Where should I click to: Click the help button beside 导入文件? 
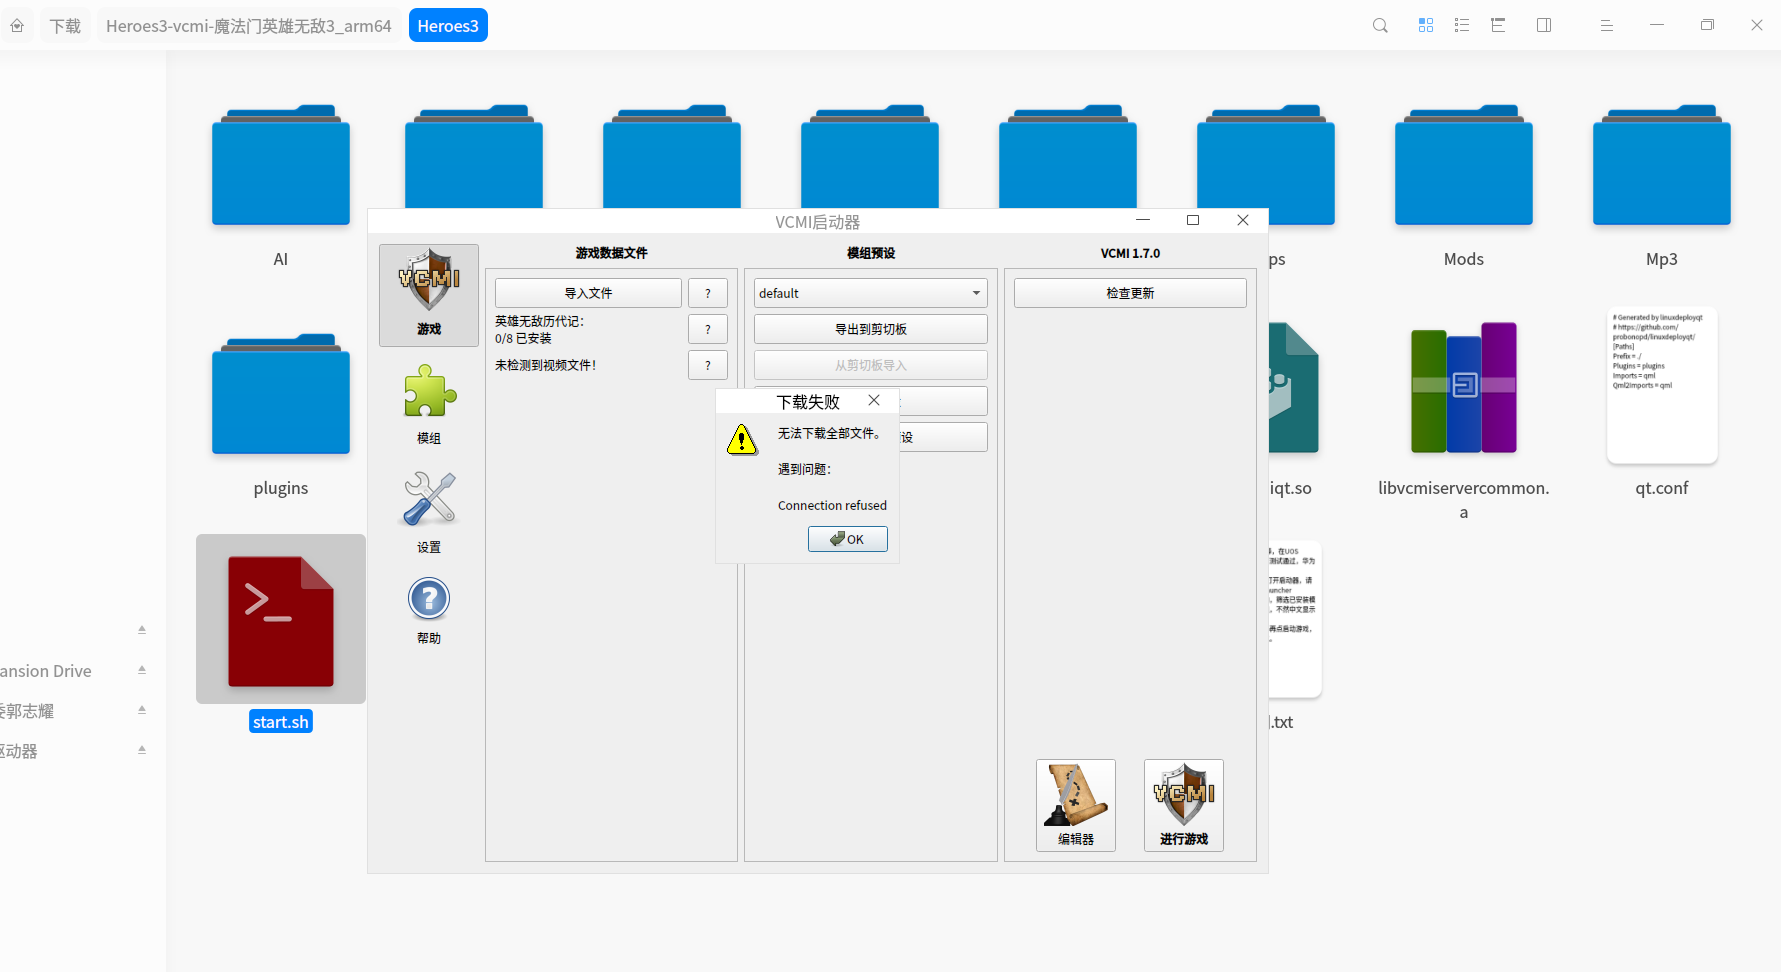[708, 293]
